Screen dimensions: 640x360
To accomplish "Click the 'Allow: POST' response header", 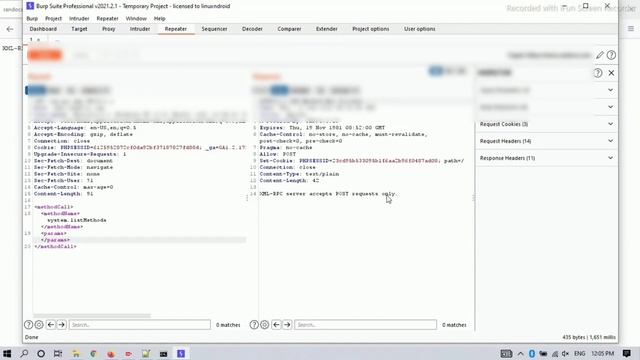I will [278, 154].
